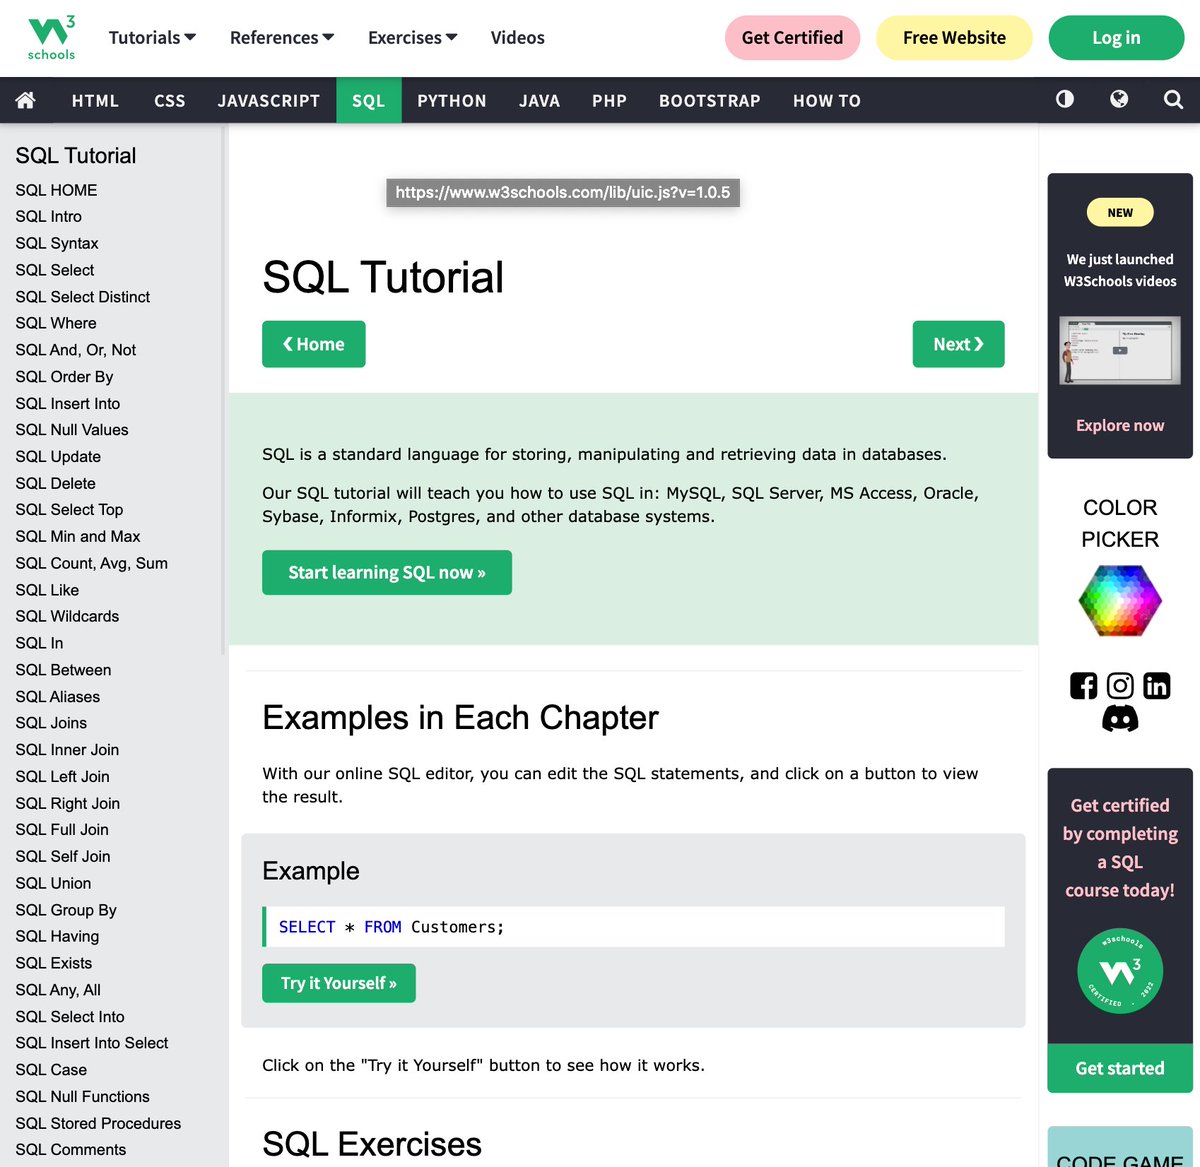Open SQL Order By in sidebar

point(64,377)
